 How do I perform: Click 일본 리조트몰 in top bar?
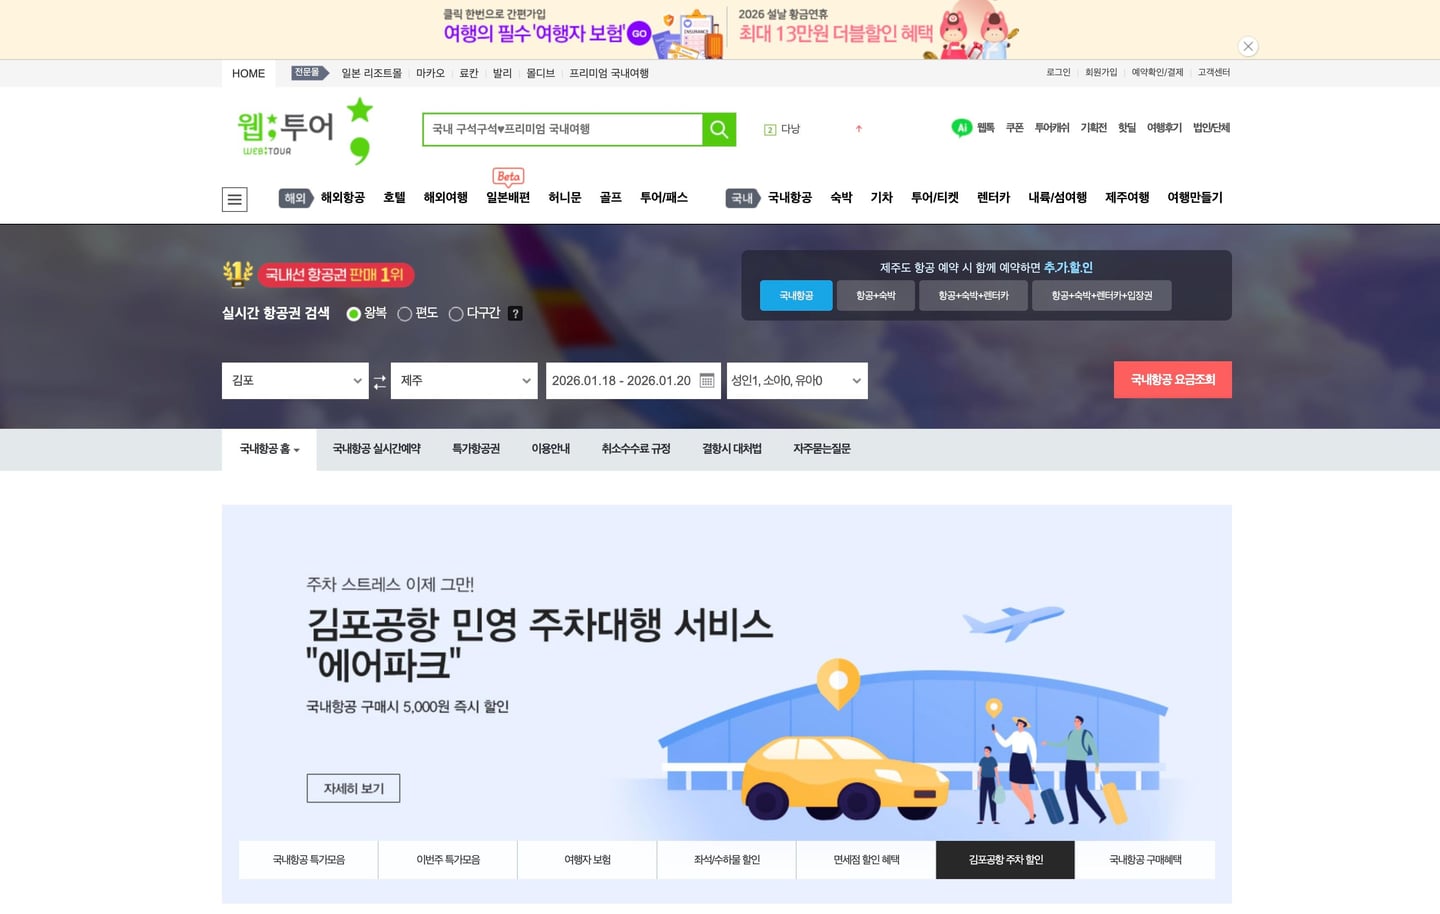click(x=371, y=73)
